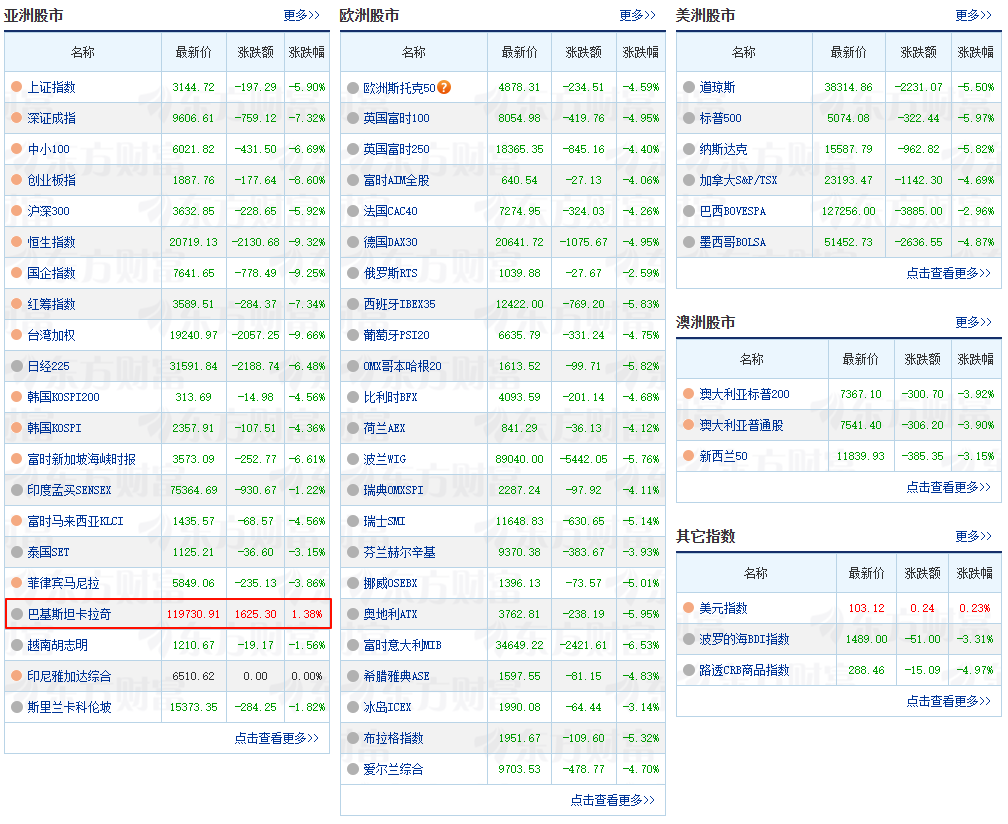Click the 38314.86 price for 道琼斯
The image size is (1008, 824).
pos(849,87)
